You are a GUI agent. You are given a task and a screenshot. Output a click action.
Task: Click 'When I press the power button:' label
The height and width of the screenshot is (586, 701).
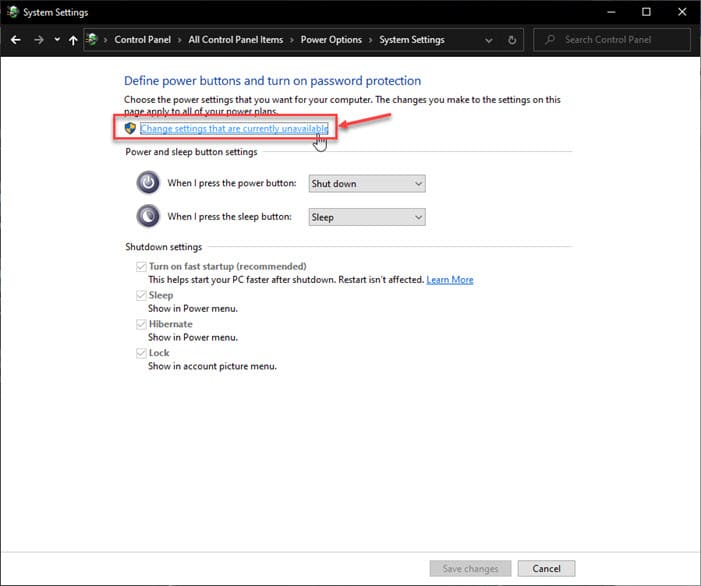pyautogui.click(x=232, y=183)
